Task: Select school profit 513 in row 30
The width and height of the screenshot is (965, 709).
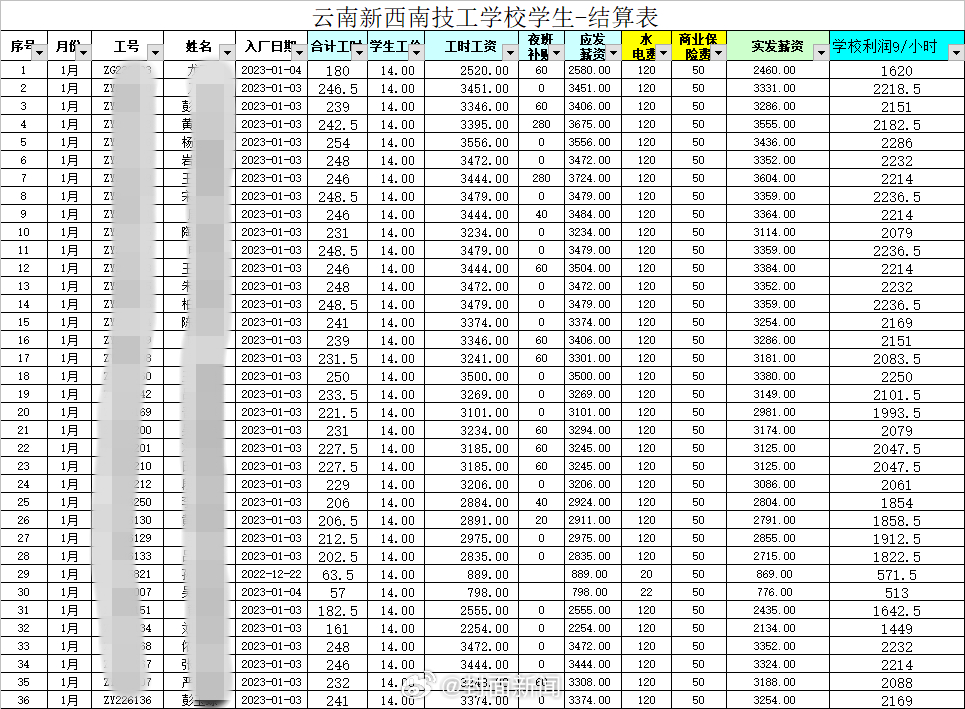Action: tap(897, 593)
